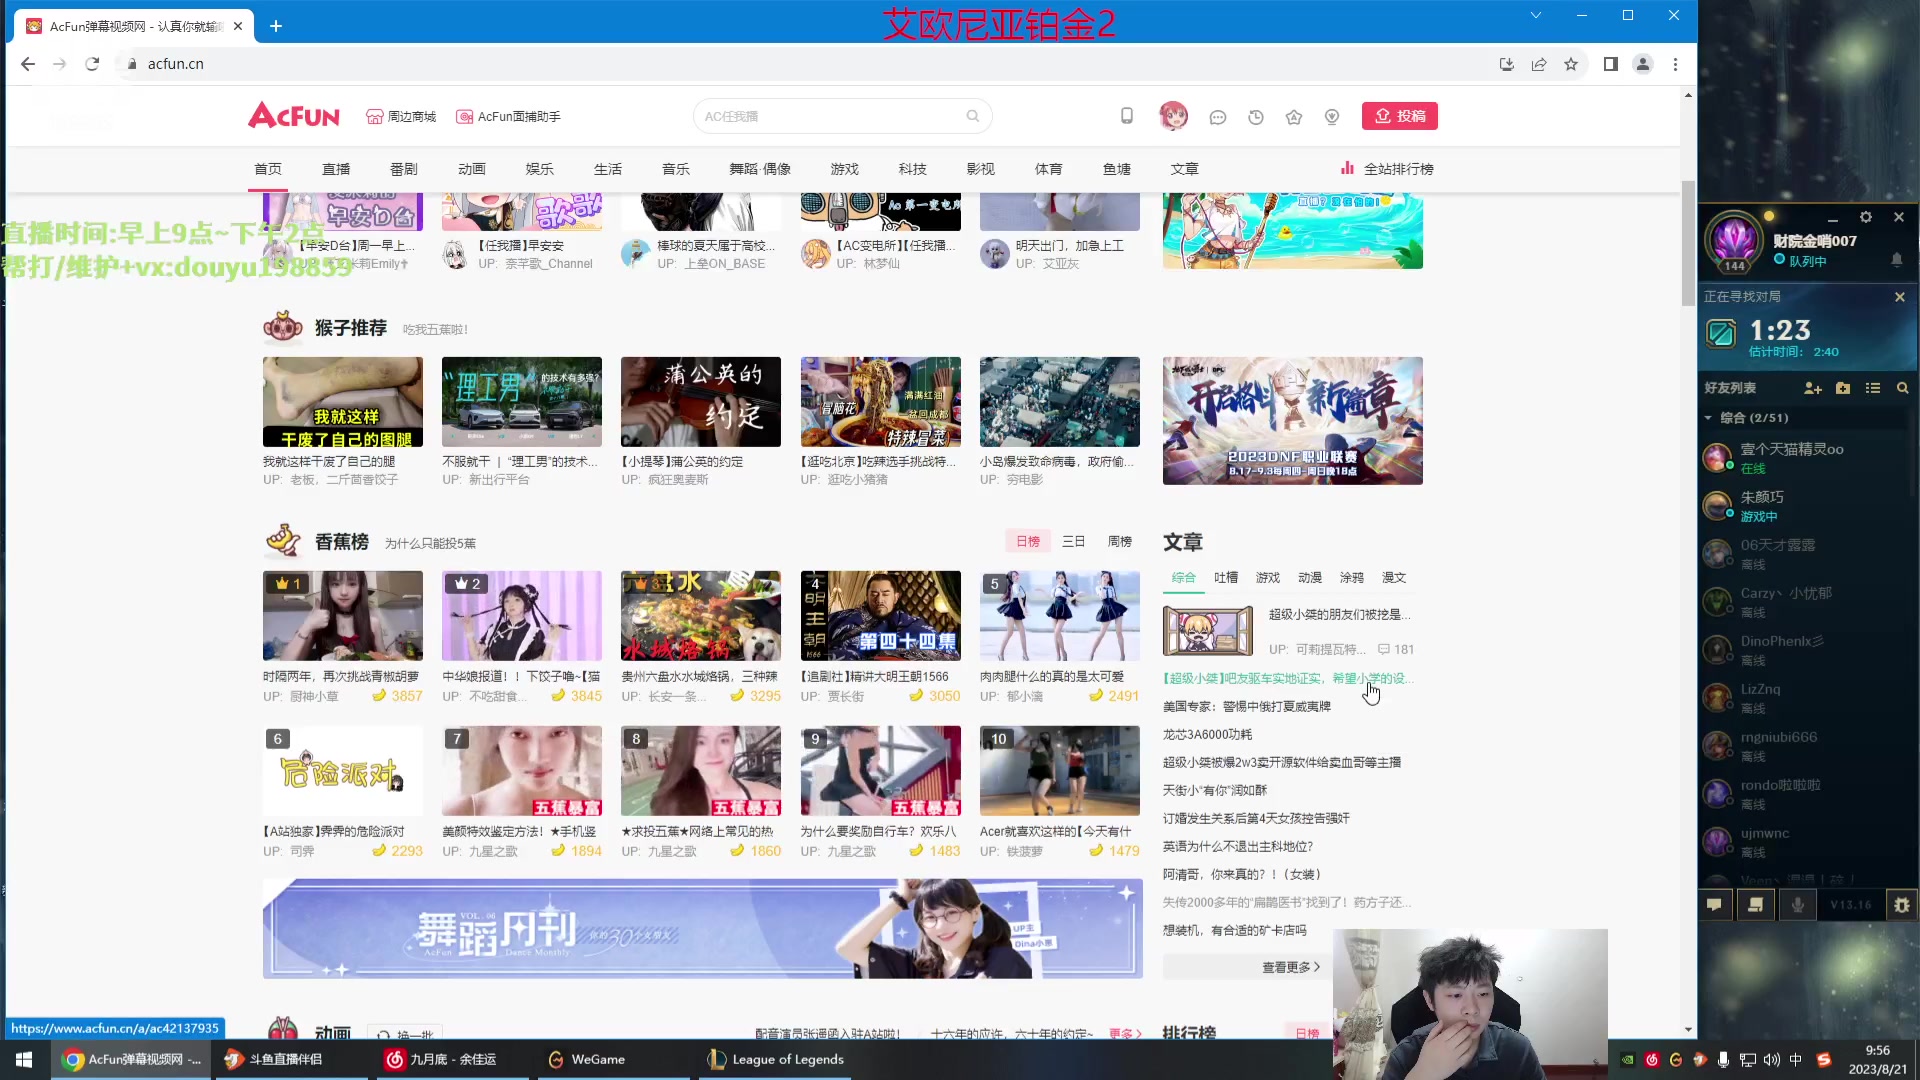1920x1080 pixels.
Task: Click the microphone icon in the LoL client
Action: point(1797,904)
